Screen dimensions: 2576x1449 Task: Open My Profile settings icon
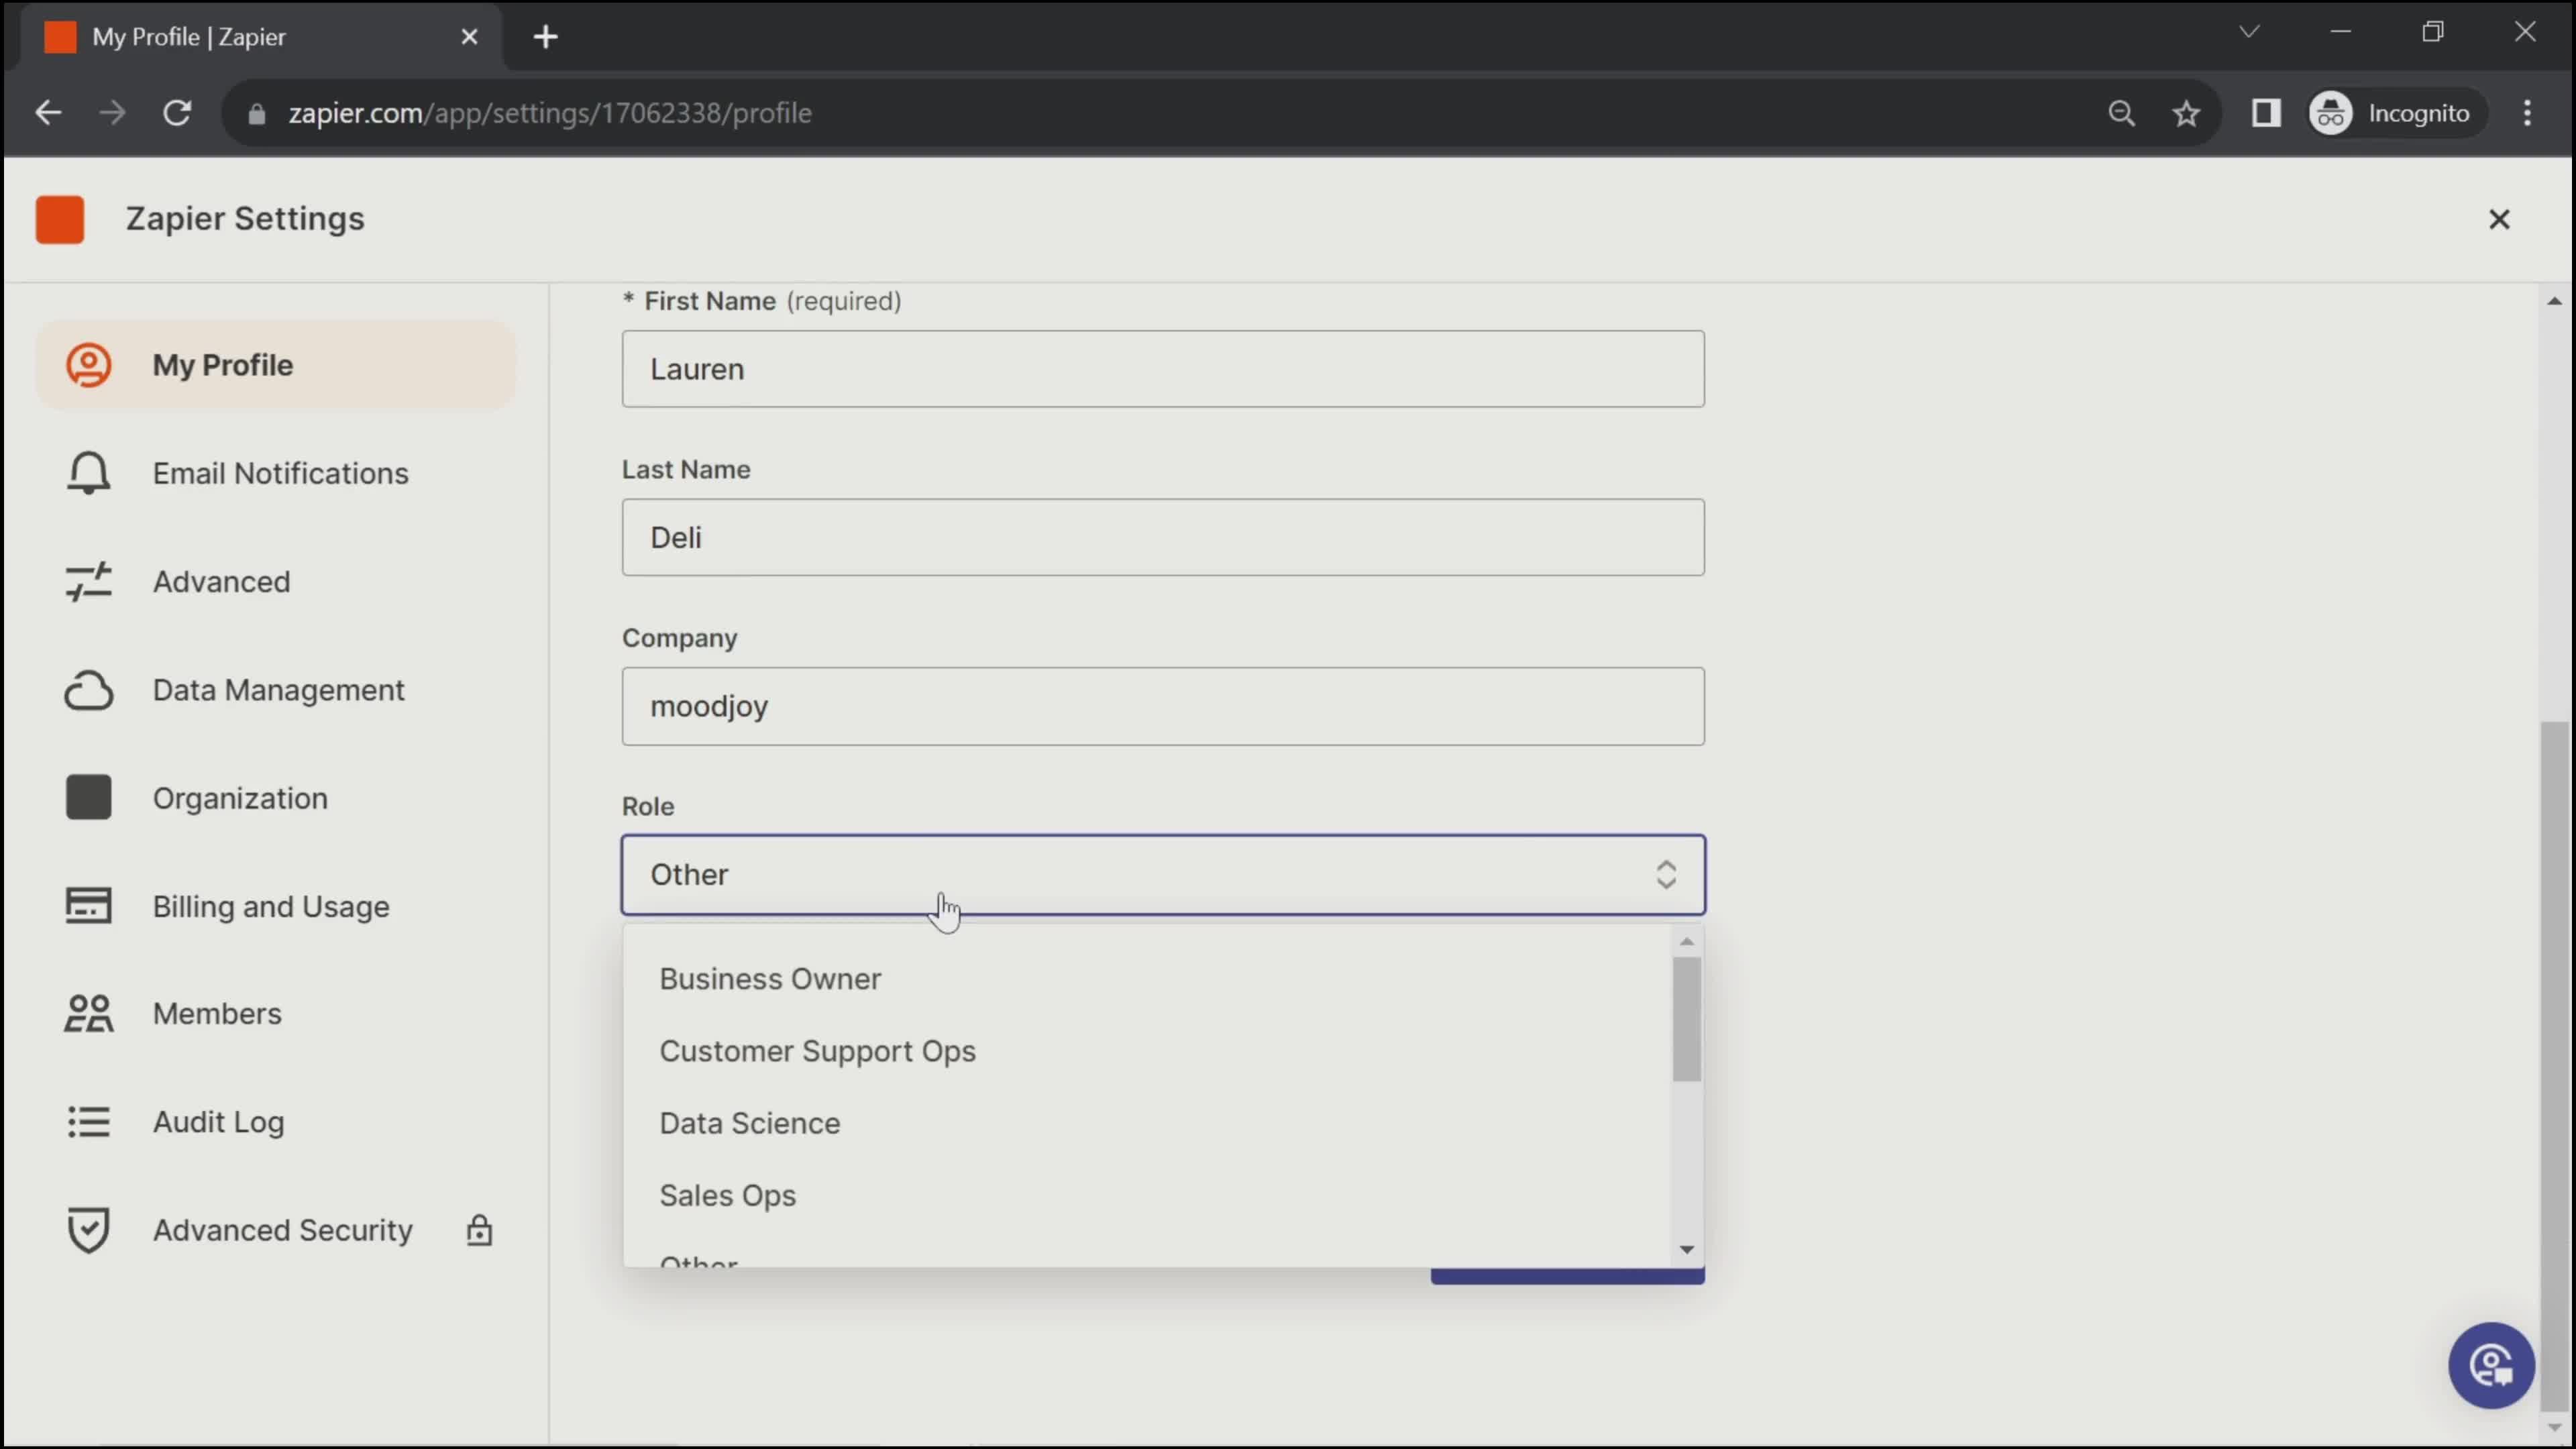(x=88, y=365)
